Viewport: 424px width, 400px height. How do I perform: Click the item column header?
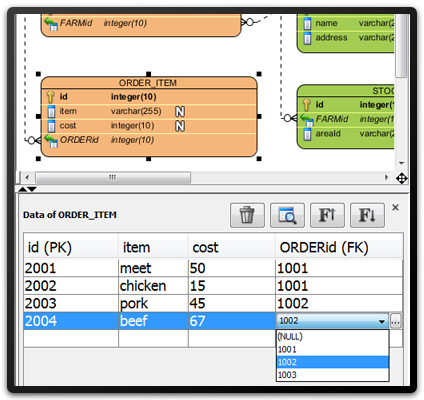click(x=153, y=247)
